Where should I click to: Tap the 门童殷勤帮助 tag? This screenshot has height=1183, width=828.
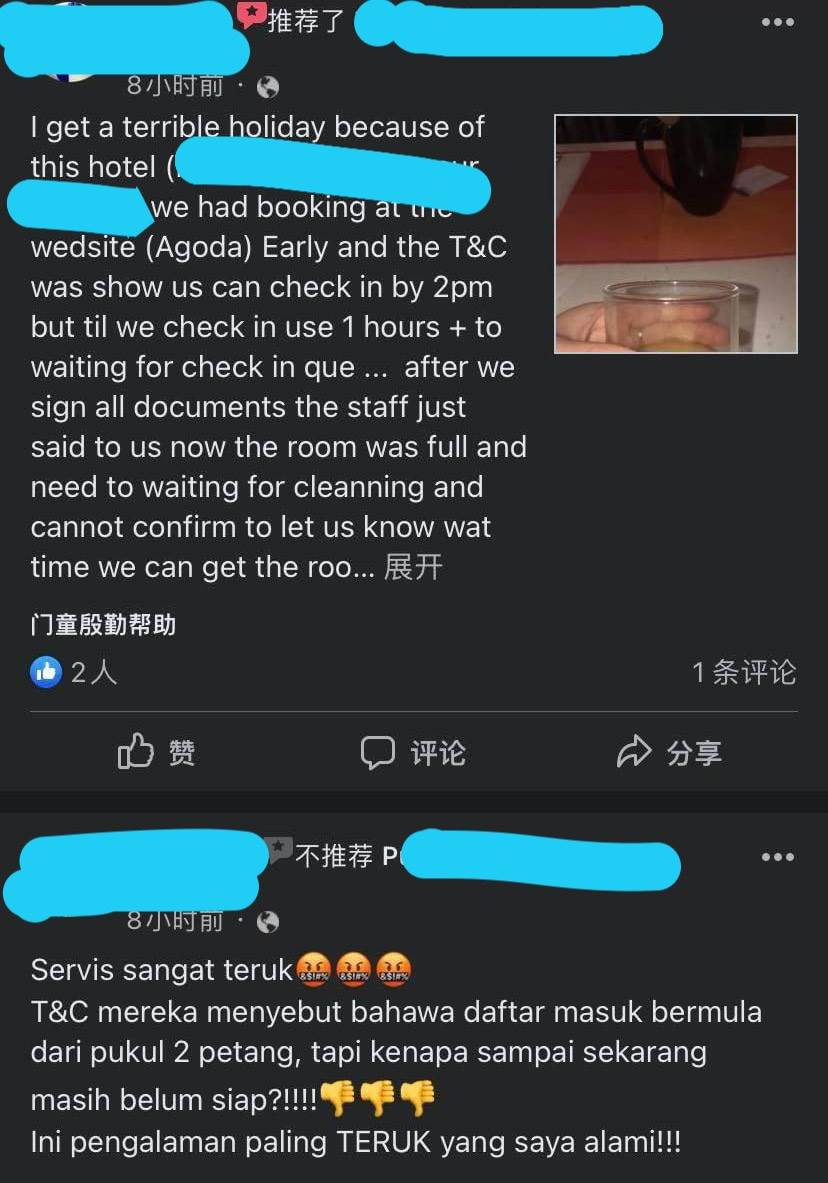pos(103,625)
